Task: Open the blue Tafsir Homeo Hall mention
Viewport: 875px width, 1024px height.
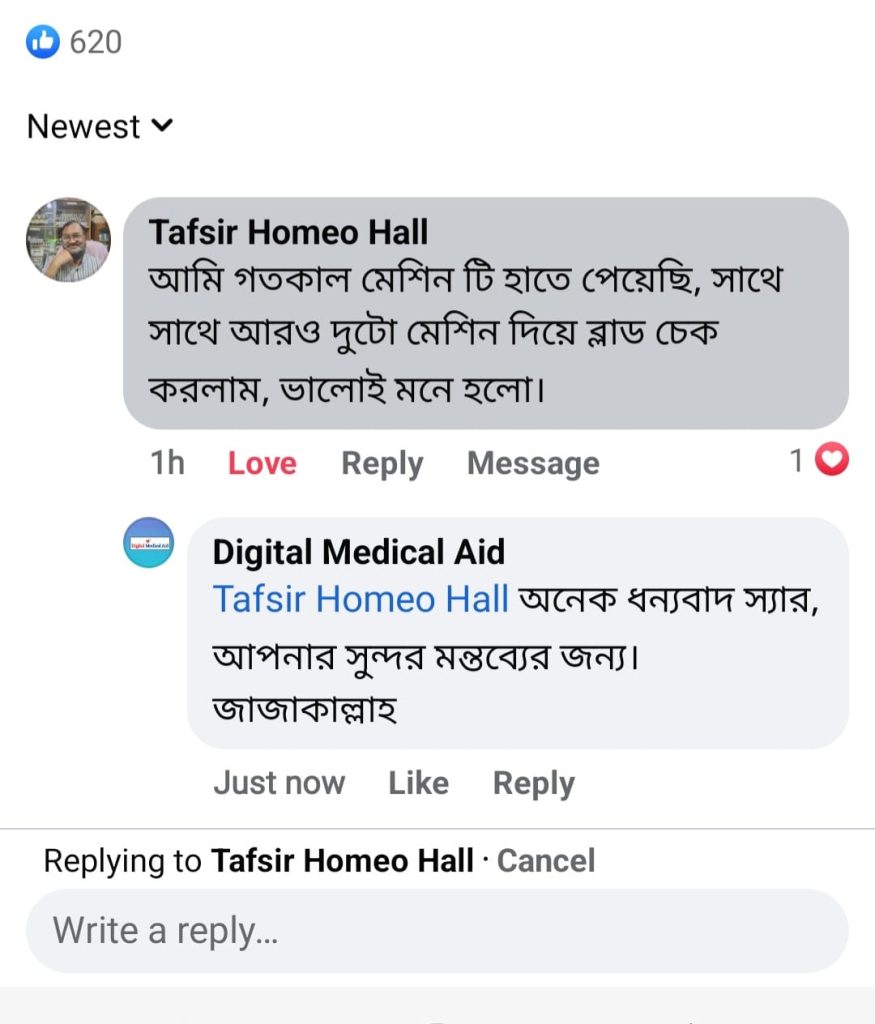Action: coord(360,599)
